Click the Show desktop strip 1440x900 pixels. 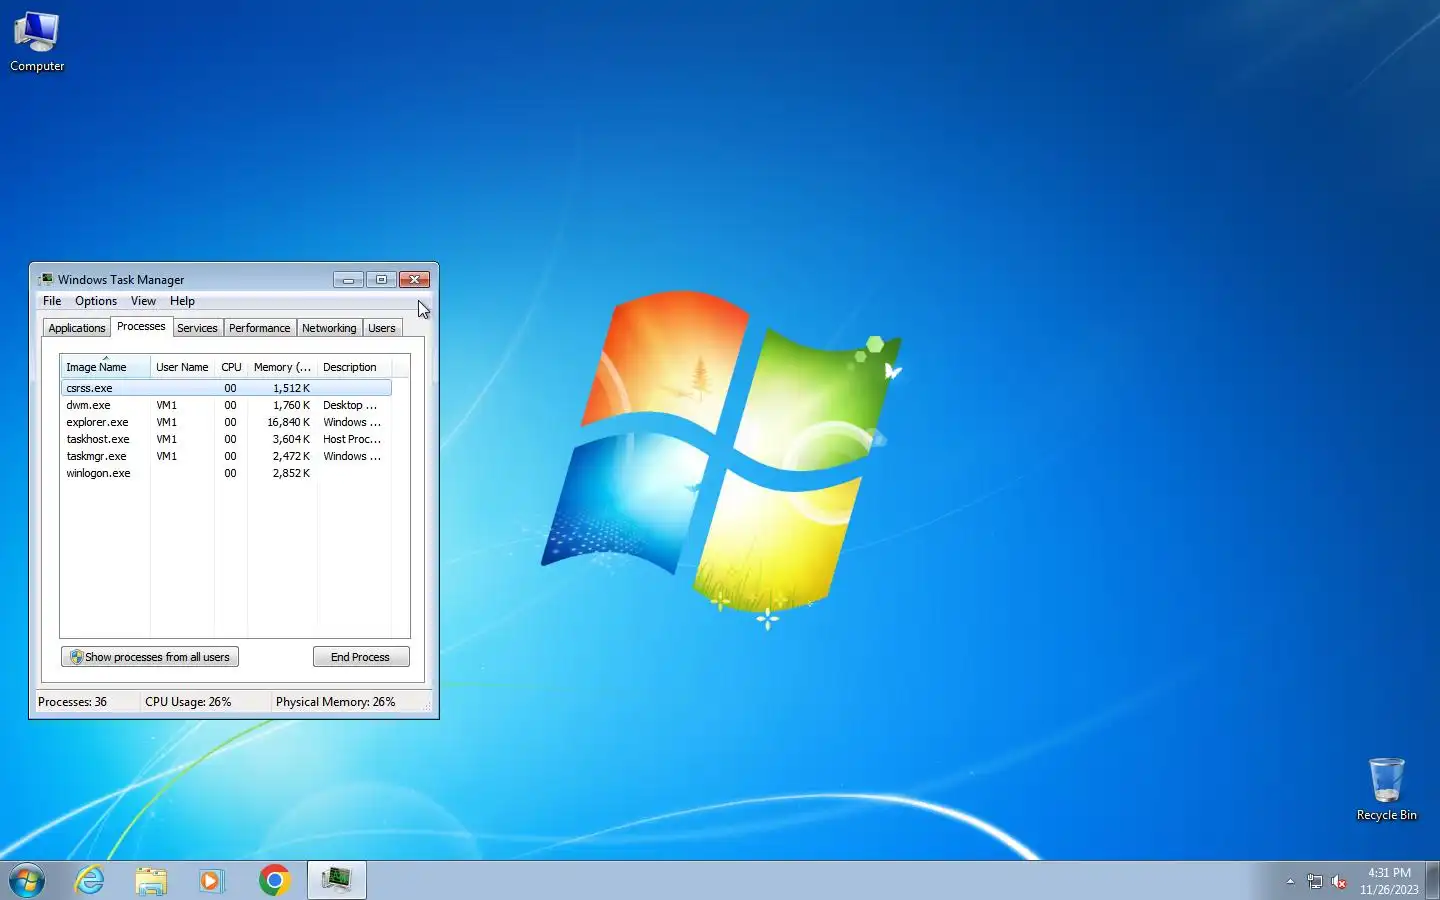(x=1432, y=880)
